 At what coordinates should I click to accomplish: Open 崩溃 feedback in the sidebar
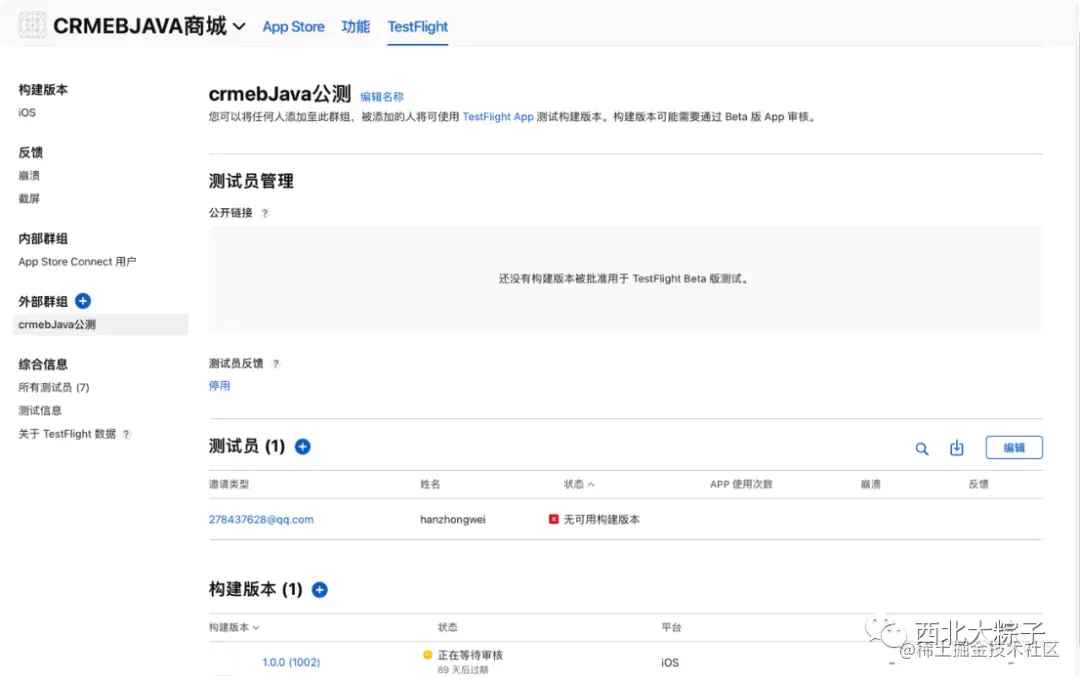(x=29, y=176)
